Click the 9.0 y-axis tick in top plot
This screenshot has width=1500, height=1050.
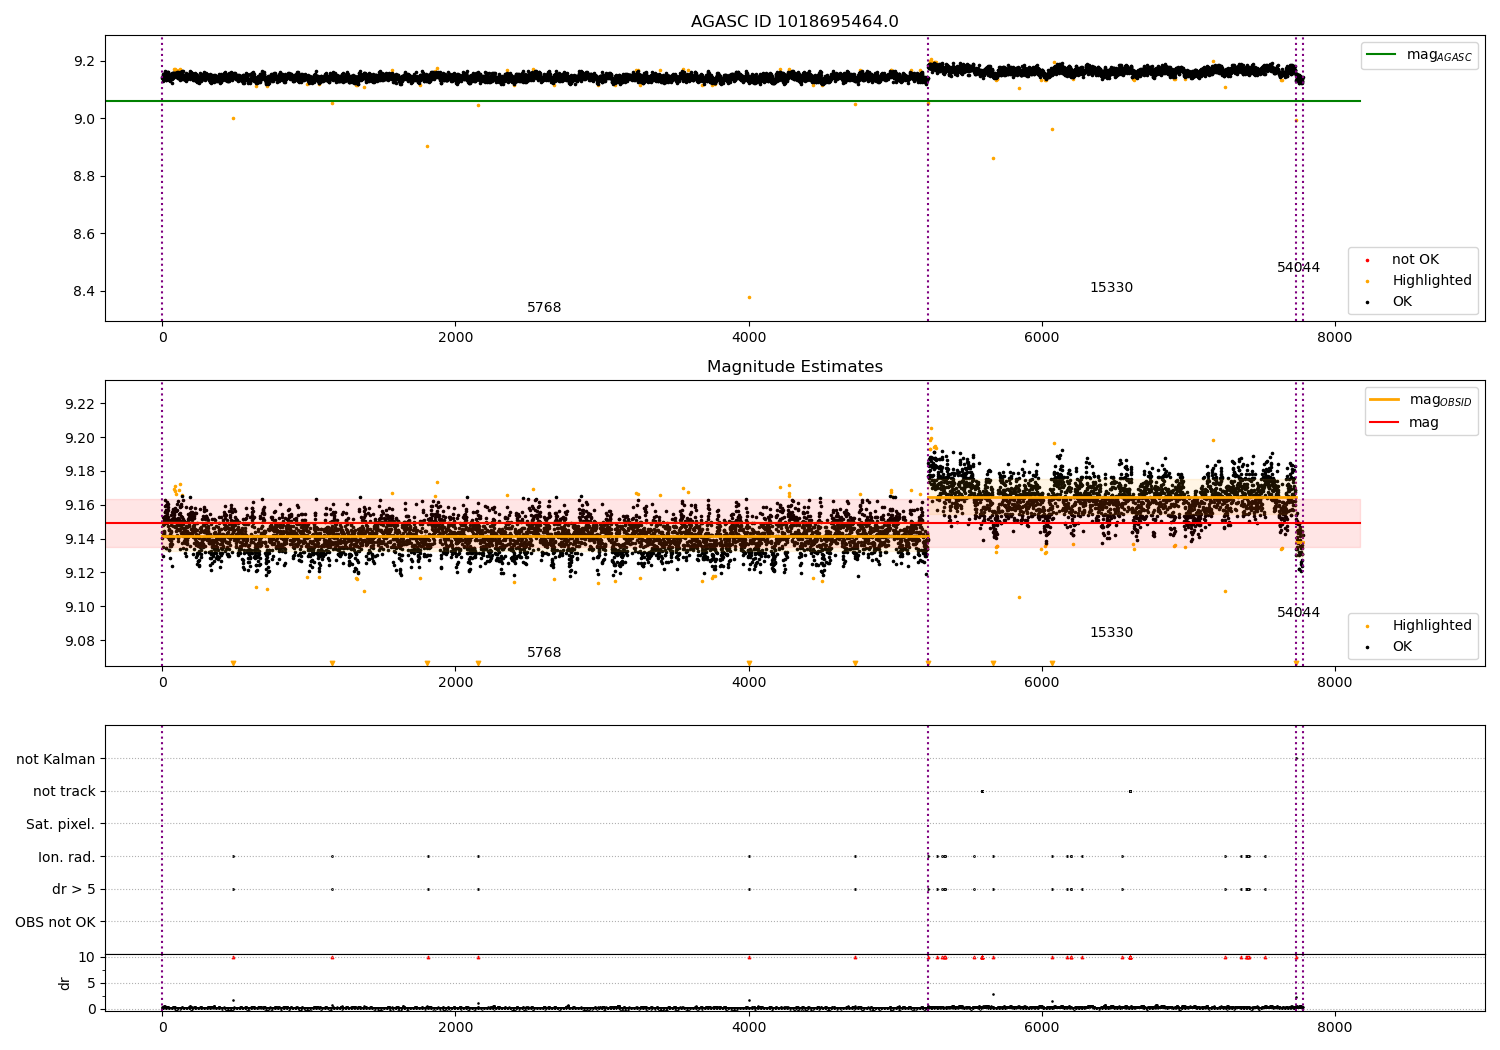coord(84,119)
